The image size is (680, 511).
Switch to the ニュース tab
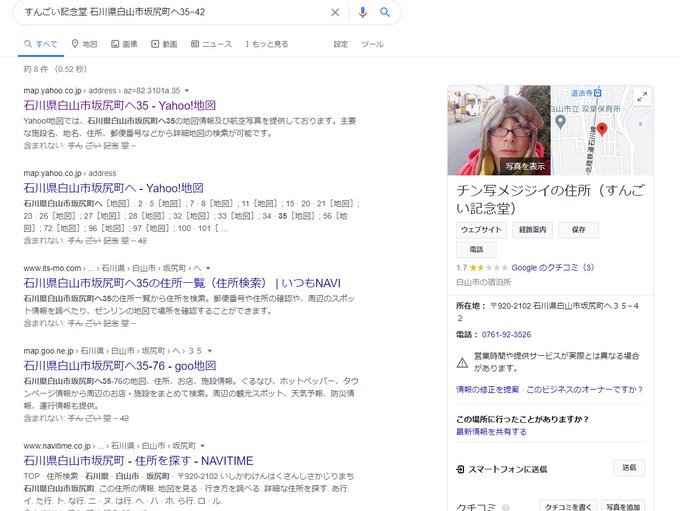(x=211, y=44)
